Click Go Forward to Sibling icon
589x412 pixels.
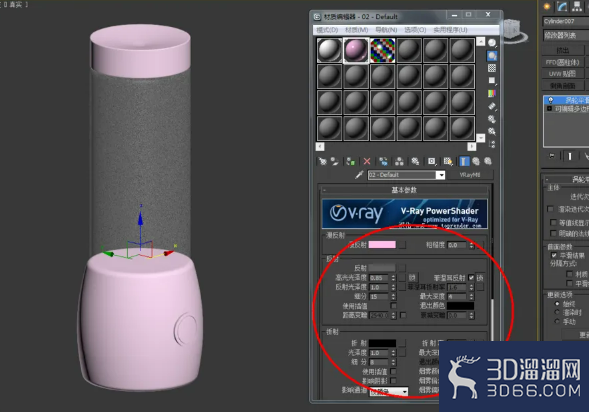pyautogui.click(x=488, y=161)
